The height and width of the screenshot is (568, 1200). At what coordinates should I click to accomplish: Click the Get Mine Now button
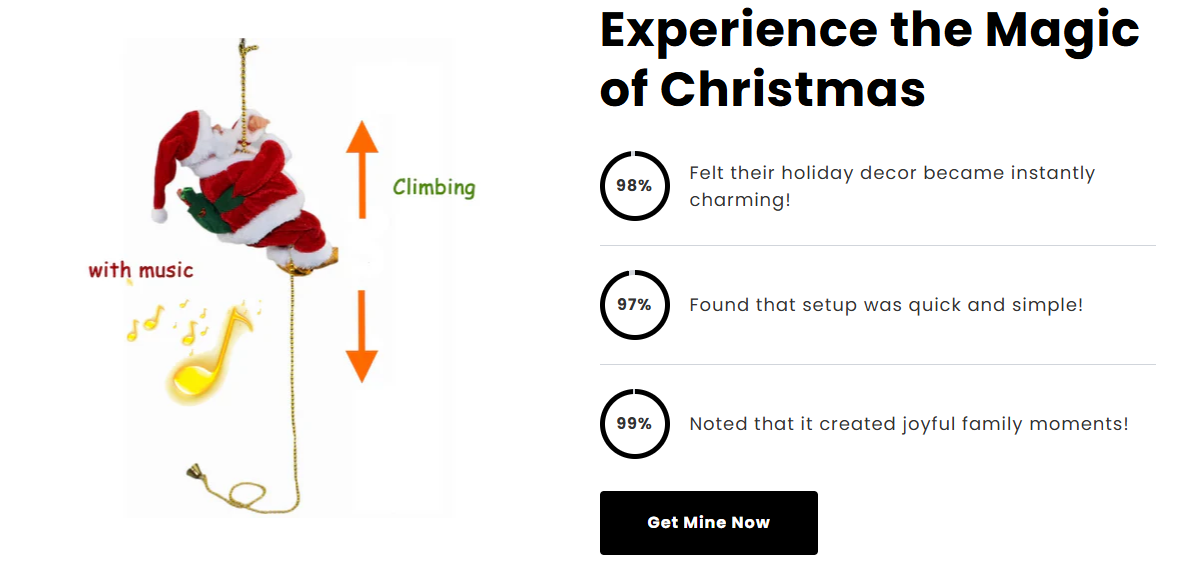708,522
